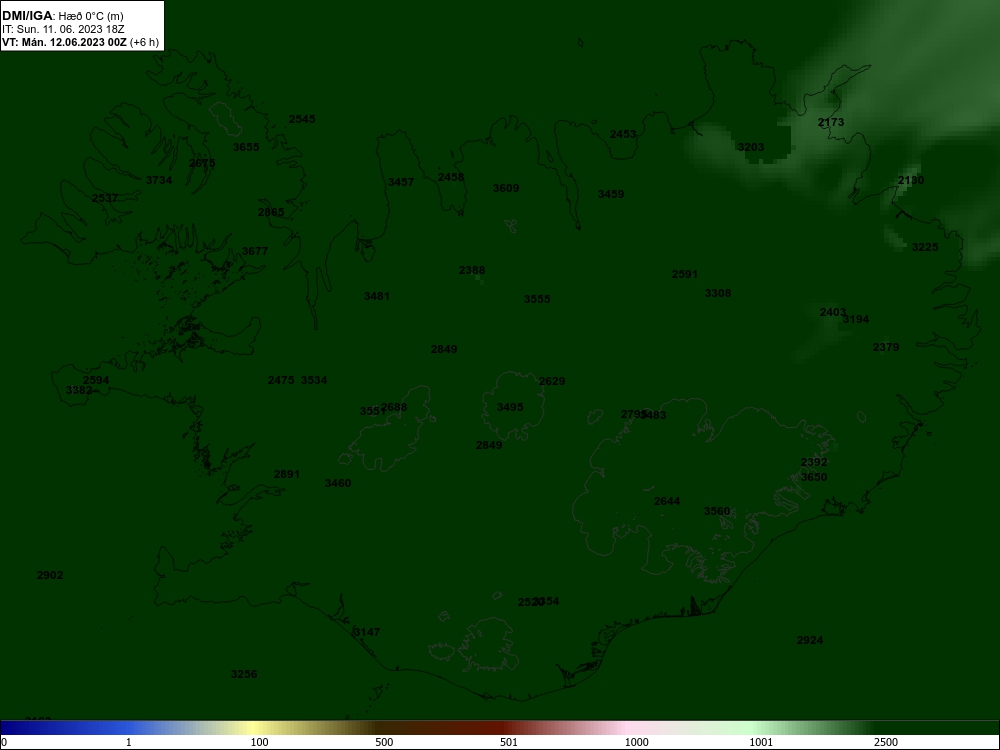Viewport: 1000px width, 750px height.
Task: Click the legend label 2500
Action: 886,742
